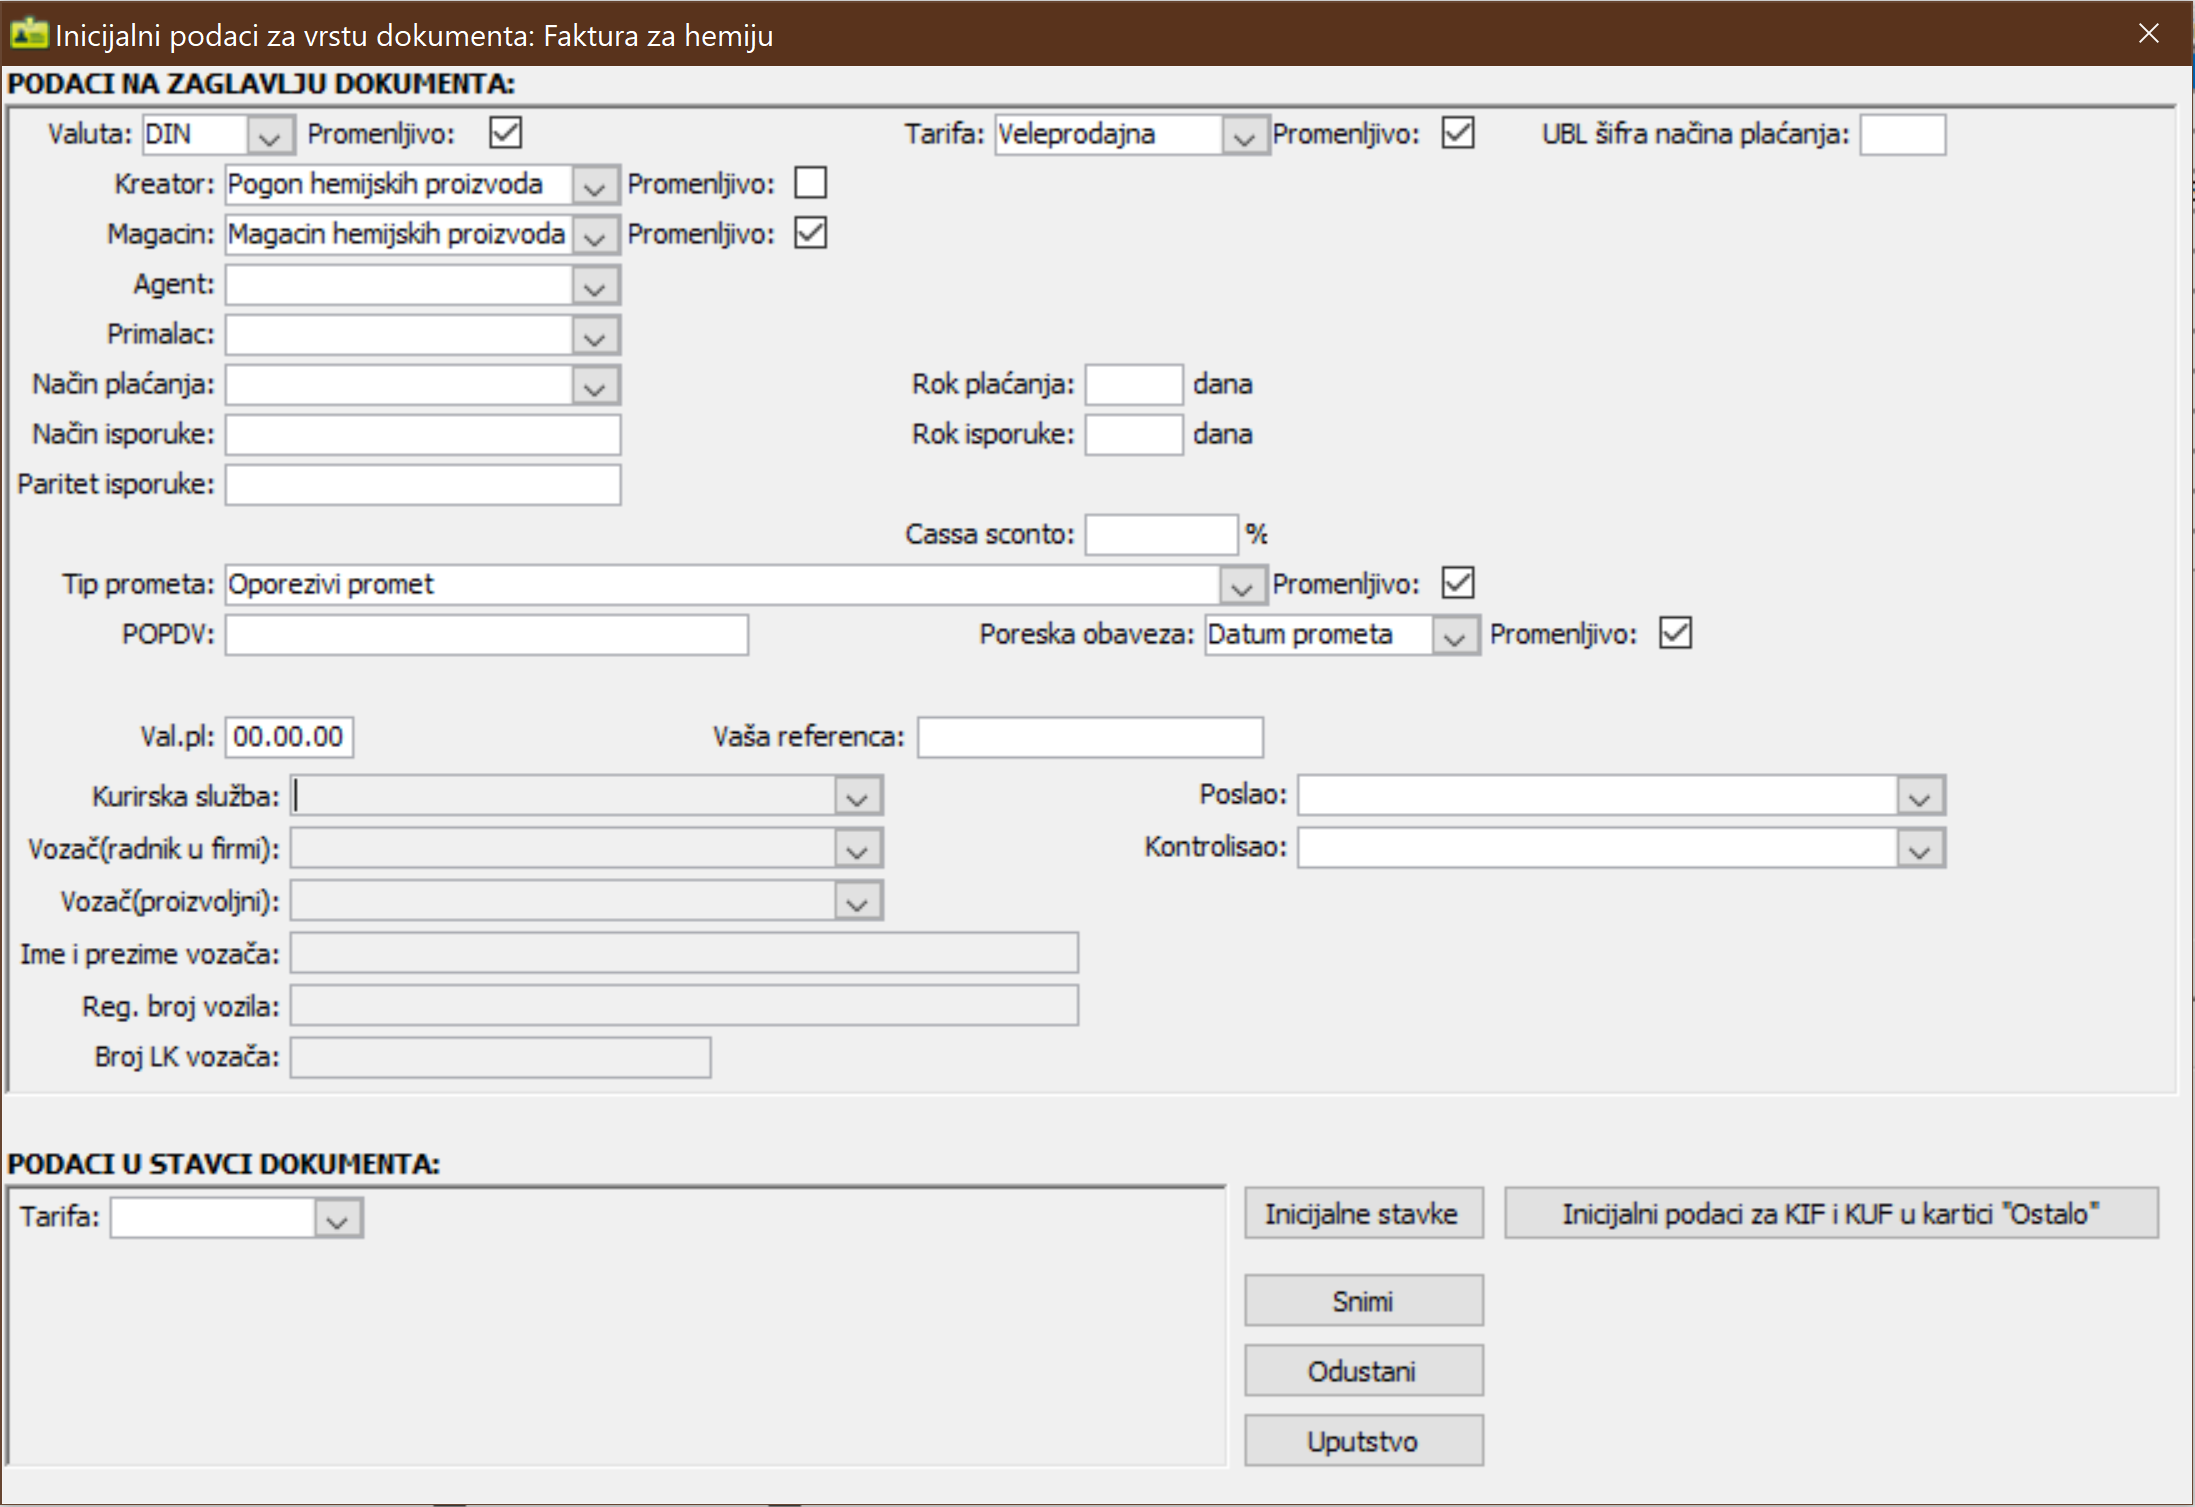Toggle Promenljivo checkbox for Poreska obaveza

[1675, 633]
